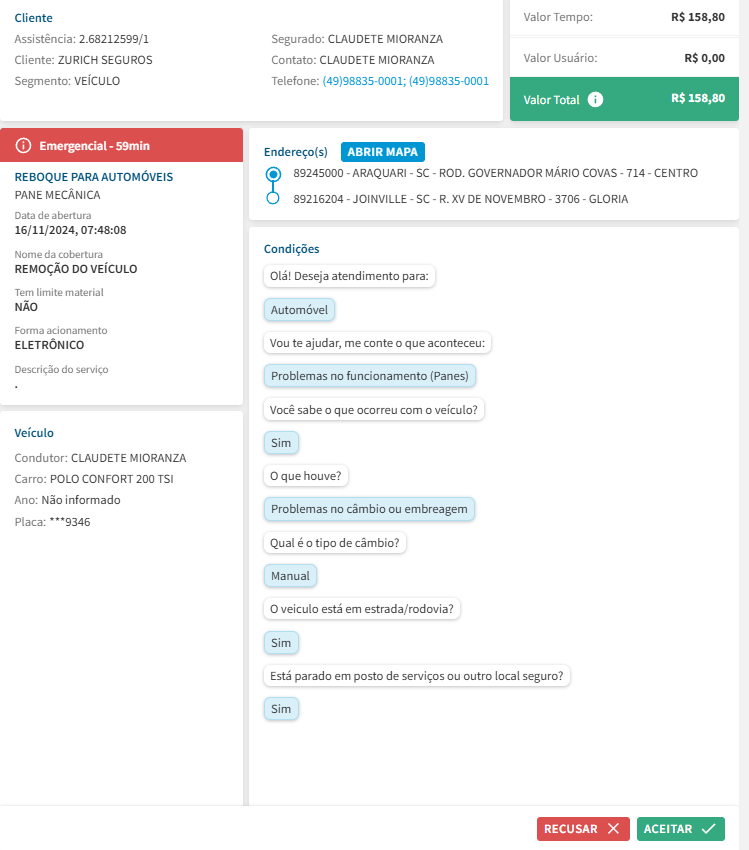Click the info icon beside Valor Total
Viewport: 749px width, 850px height.
point(596,99)
